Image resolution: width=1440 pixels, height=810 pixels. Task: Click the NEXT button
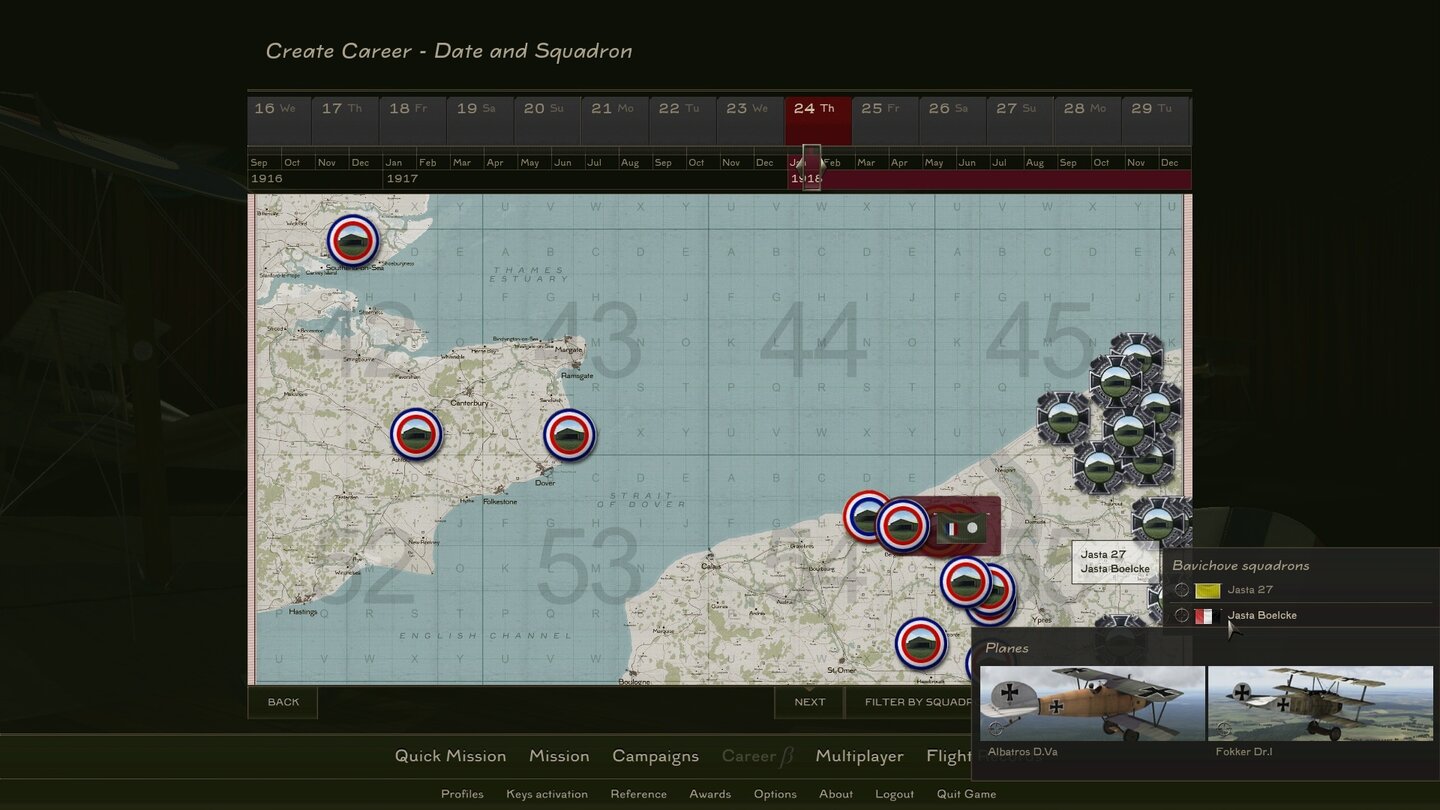810,702
